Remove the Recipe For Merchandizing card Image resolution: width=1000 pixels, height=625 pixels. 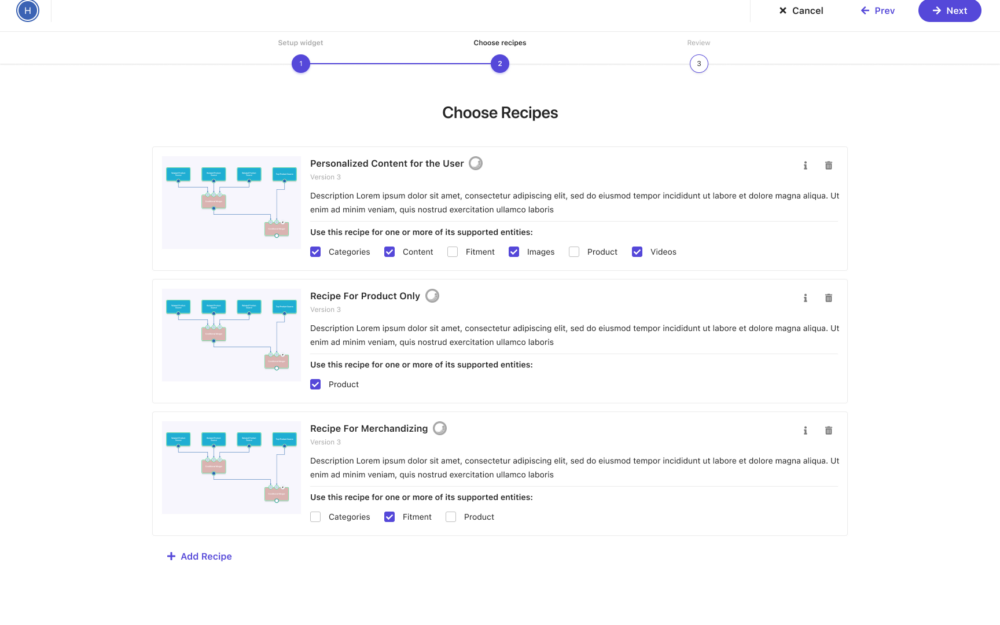pos(828,430)
